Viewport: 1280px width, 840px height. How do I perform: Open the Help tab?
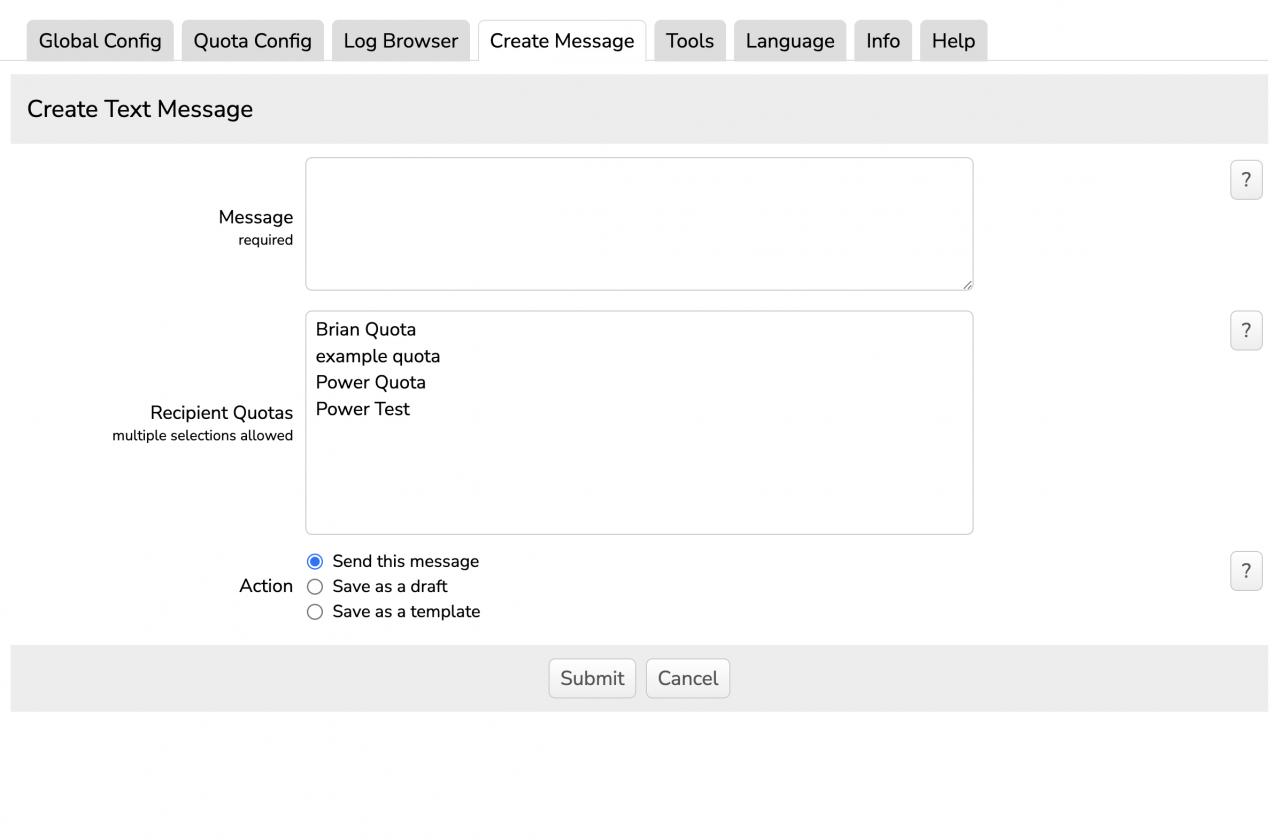coord(953,41)
